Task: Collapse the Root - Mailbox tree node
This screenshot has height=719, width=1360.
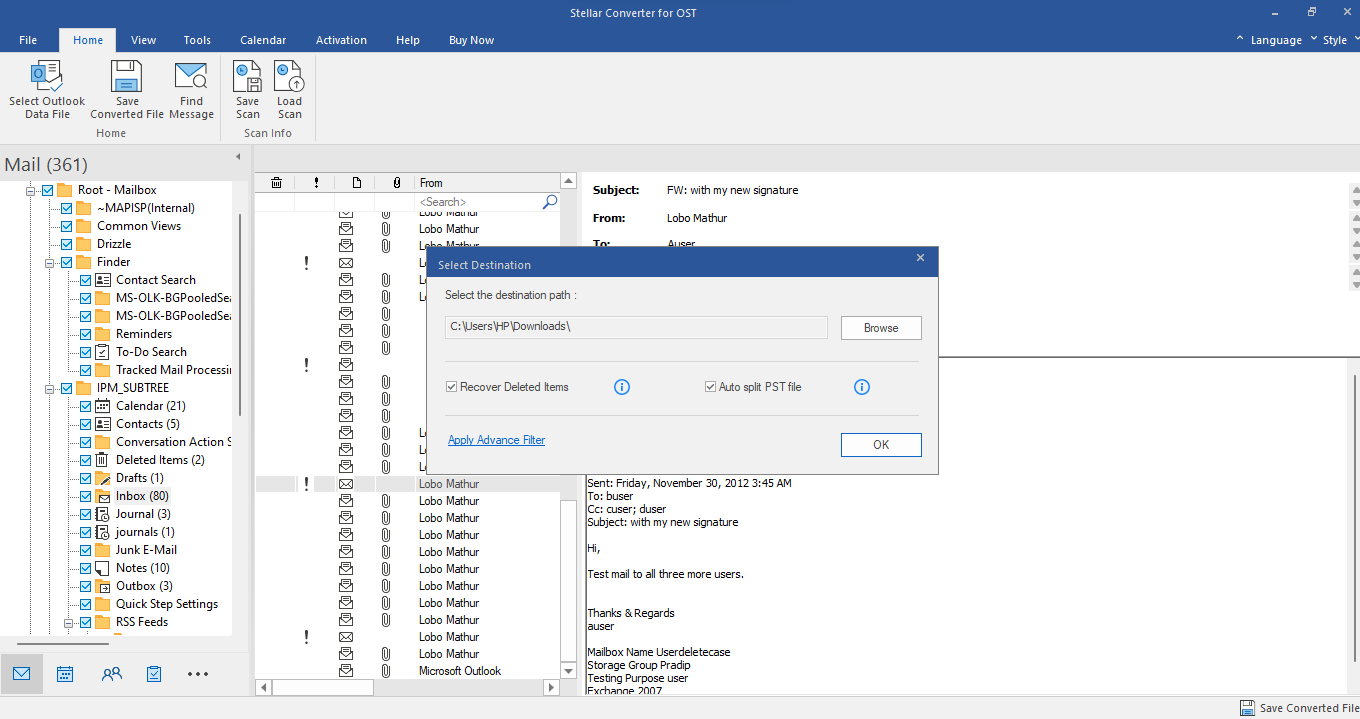Action: click(31, 190)
